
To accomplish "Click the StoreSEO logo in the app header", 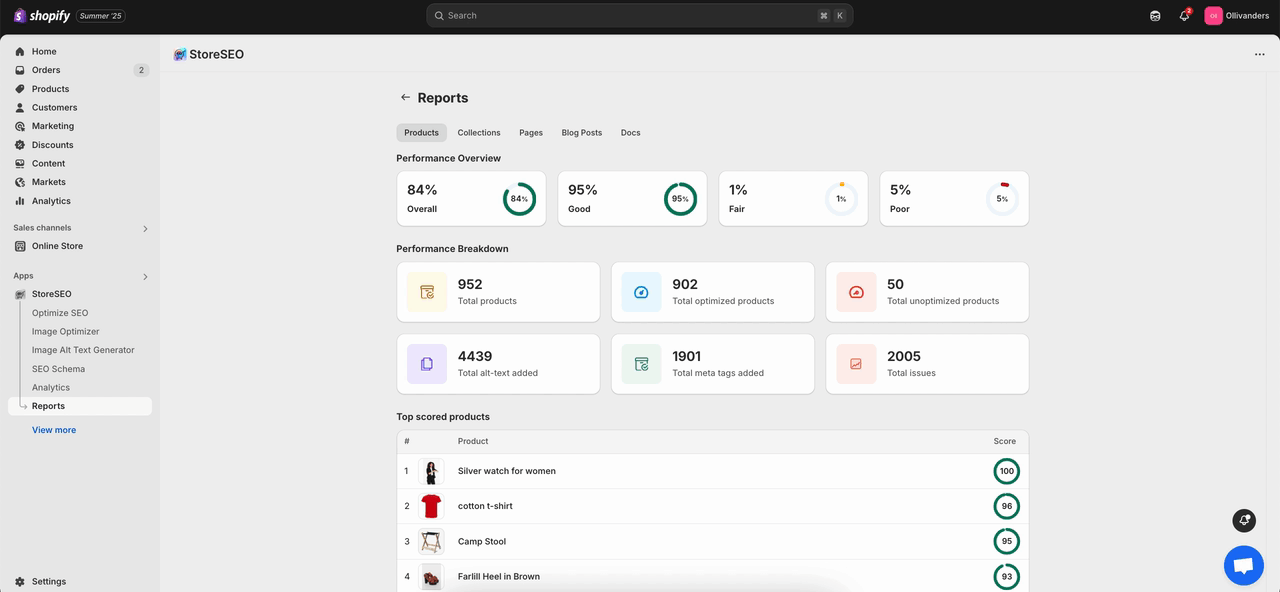I will tap(180, 55).
